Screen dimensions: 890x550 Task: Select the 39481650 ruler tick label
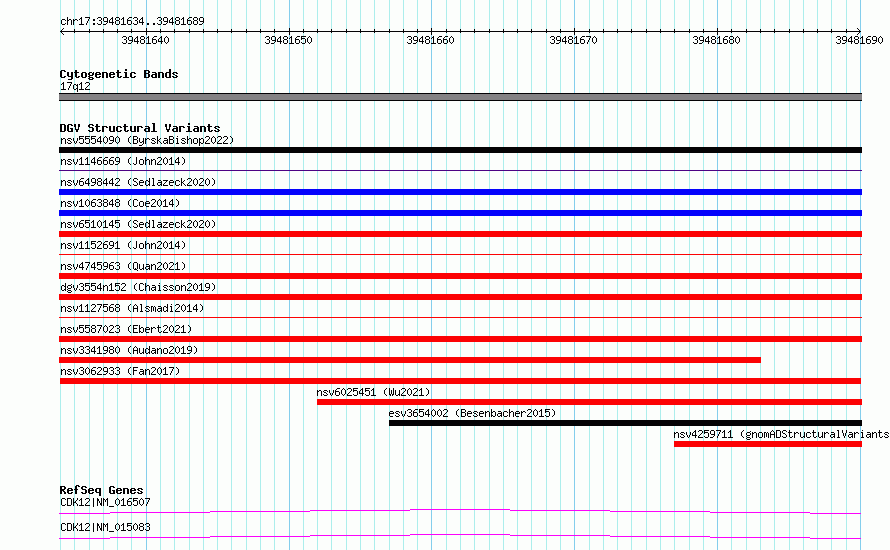[288, 40]
